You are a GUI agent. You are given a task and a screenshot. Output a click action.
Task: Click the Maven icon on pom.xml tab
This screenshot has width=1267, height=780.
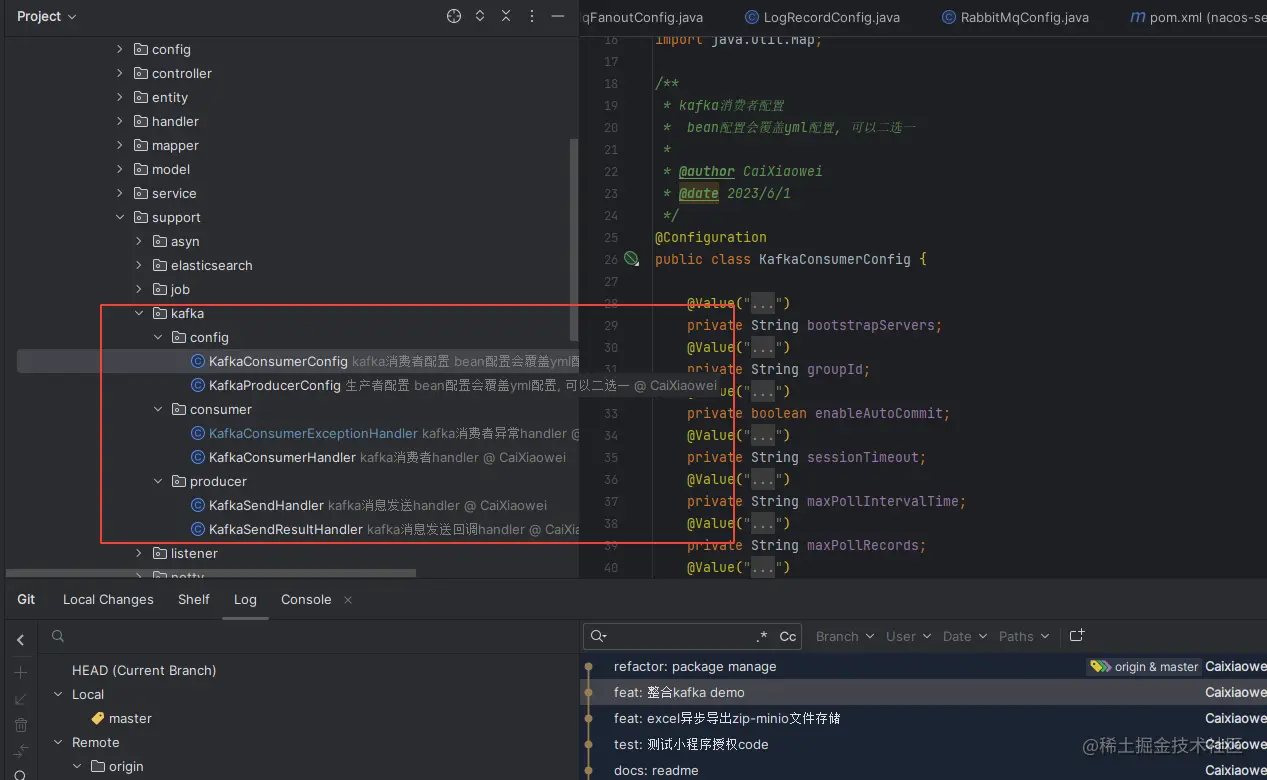pyautogui.click(x=1138, y=17)
